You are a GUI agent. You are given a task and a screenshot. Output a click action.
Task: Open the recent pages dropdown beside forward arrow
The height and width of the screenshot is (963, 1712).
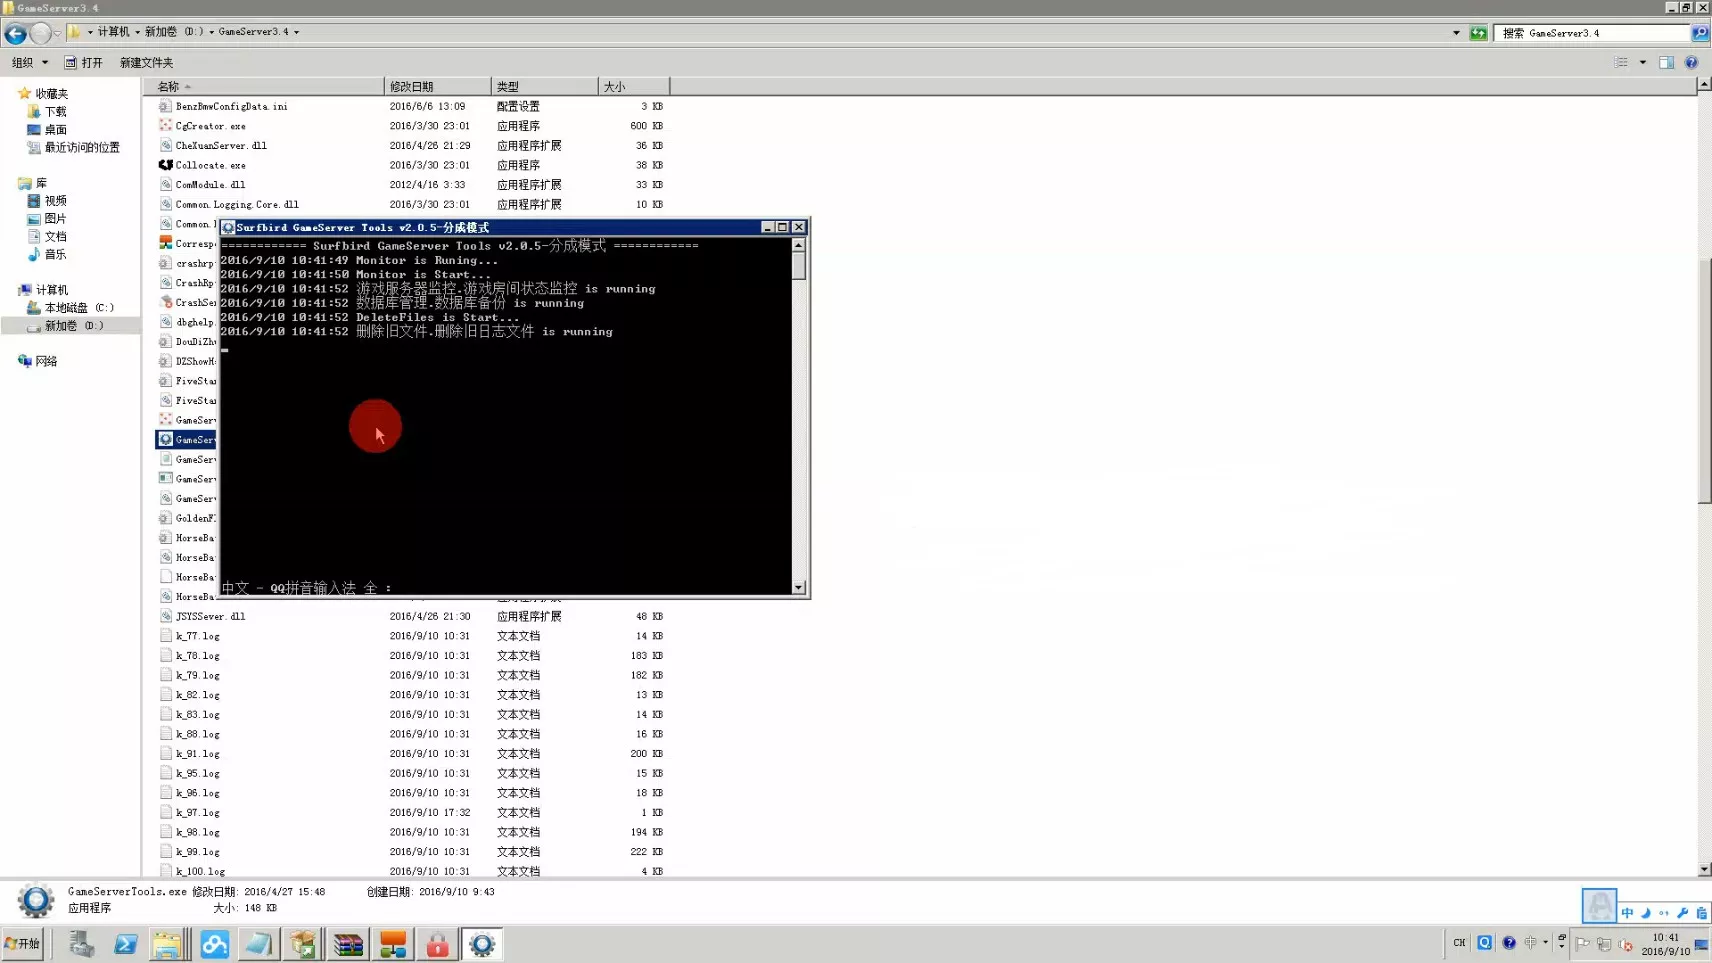[58, 33]
